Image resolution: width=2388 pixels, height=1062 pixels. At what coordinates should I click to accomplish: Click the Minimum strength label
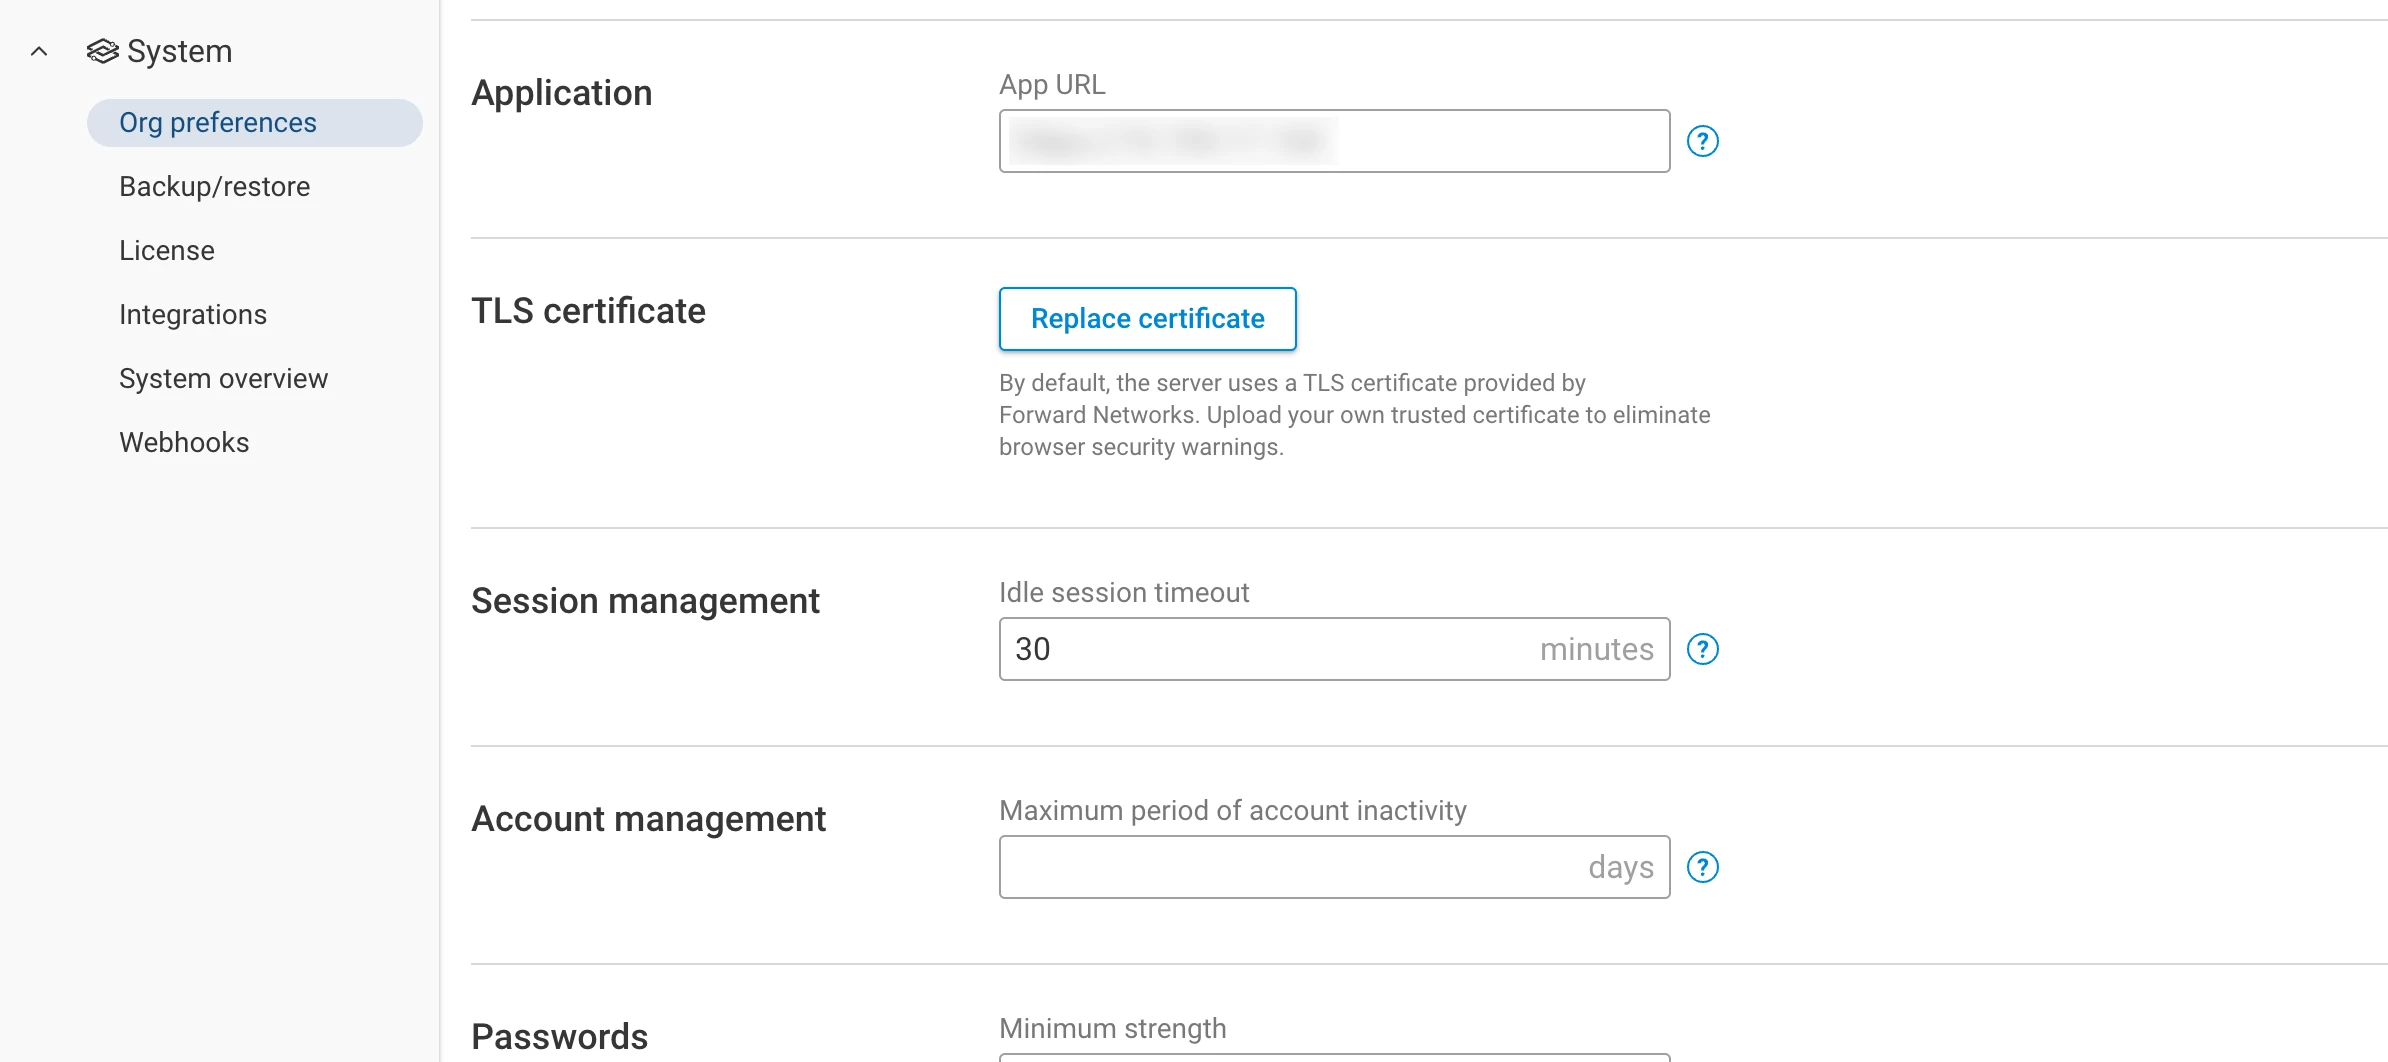click(x=1112, y=1028)
